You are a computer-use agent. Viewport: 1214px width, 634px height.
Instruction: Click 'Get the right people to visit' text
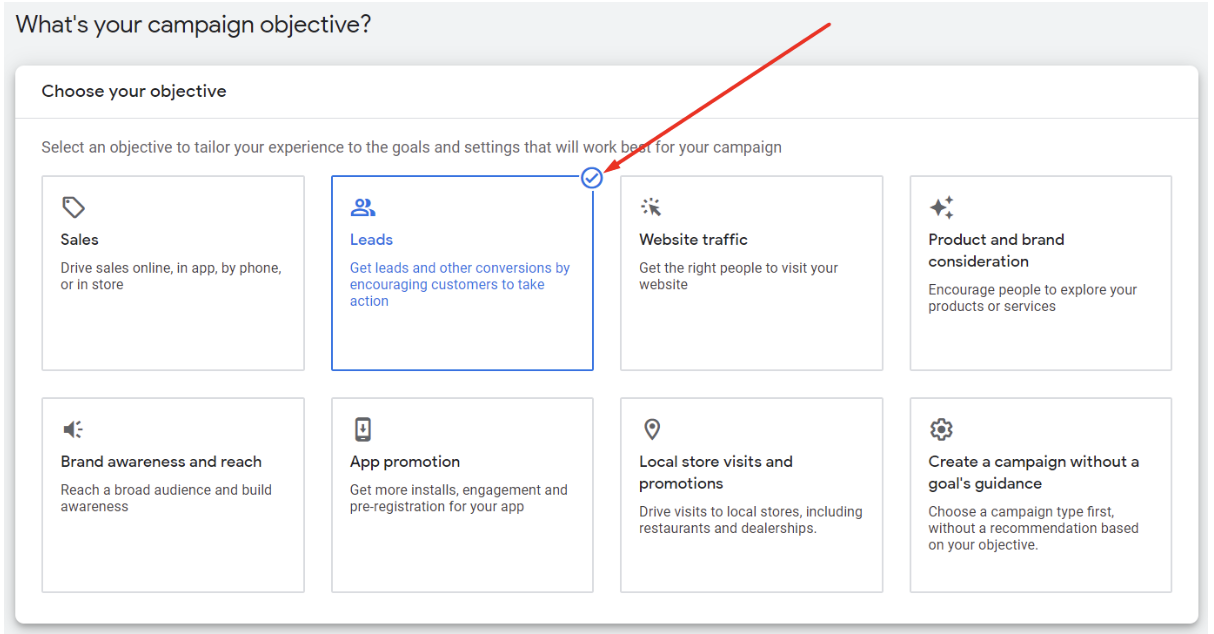pyautogui.click(x=739, y=276)
